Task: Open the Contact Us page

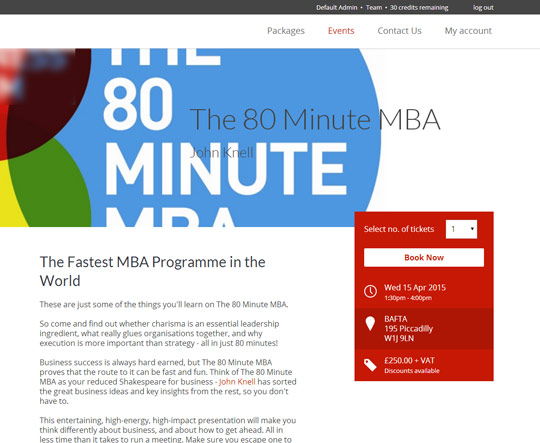Action: (x=399, y=31)
